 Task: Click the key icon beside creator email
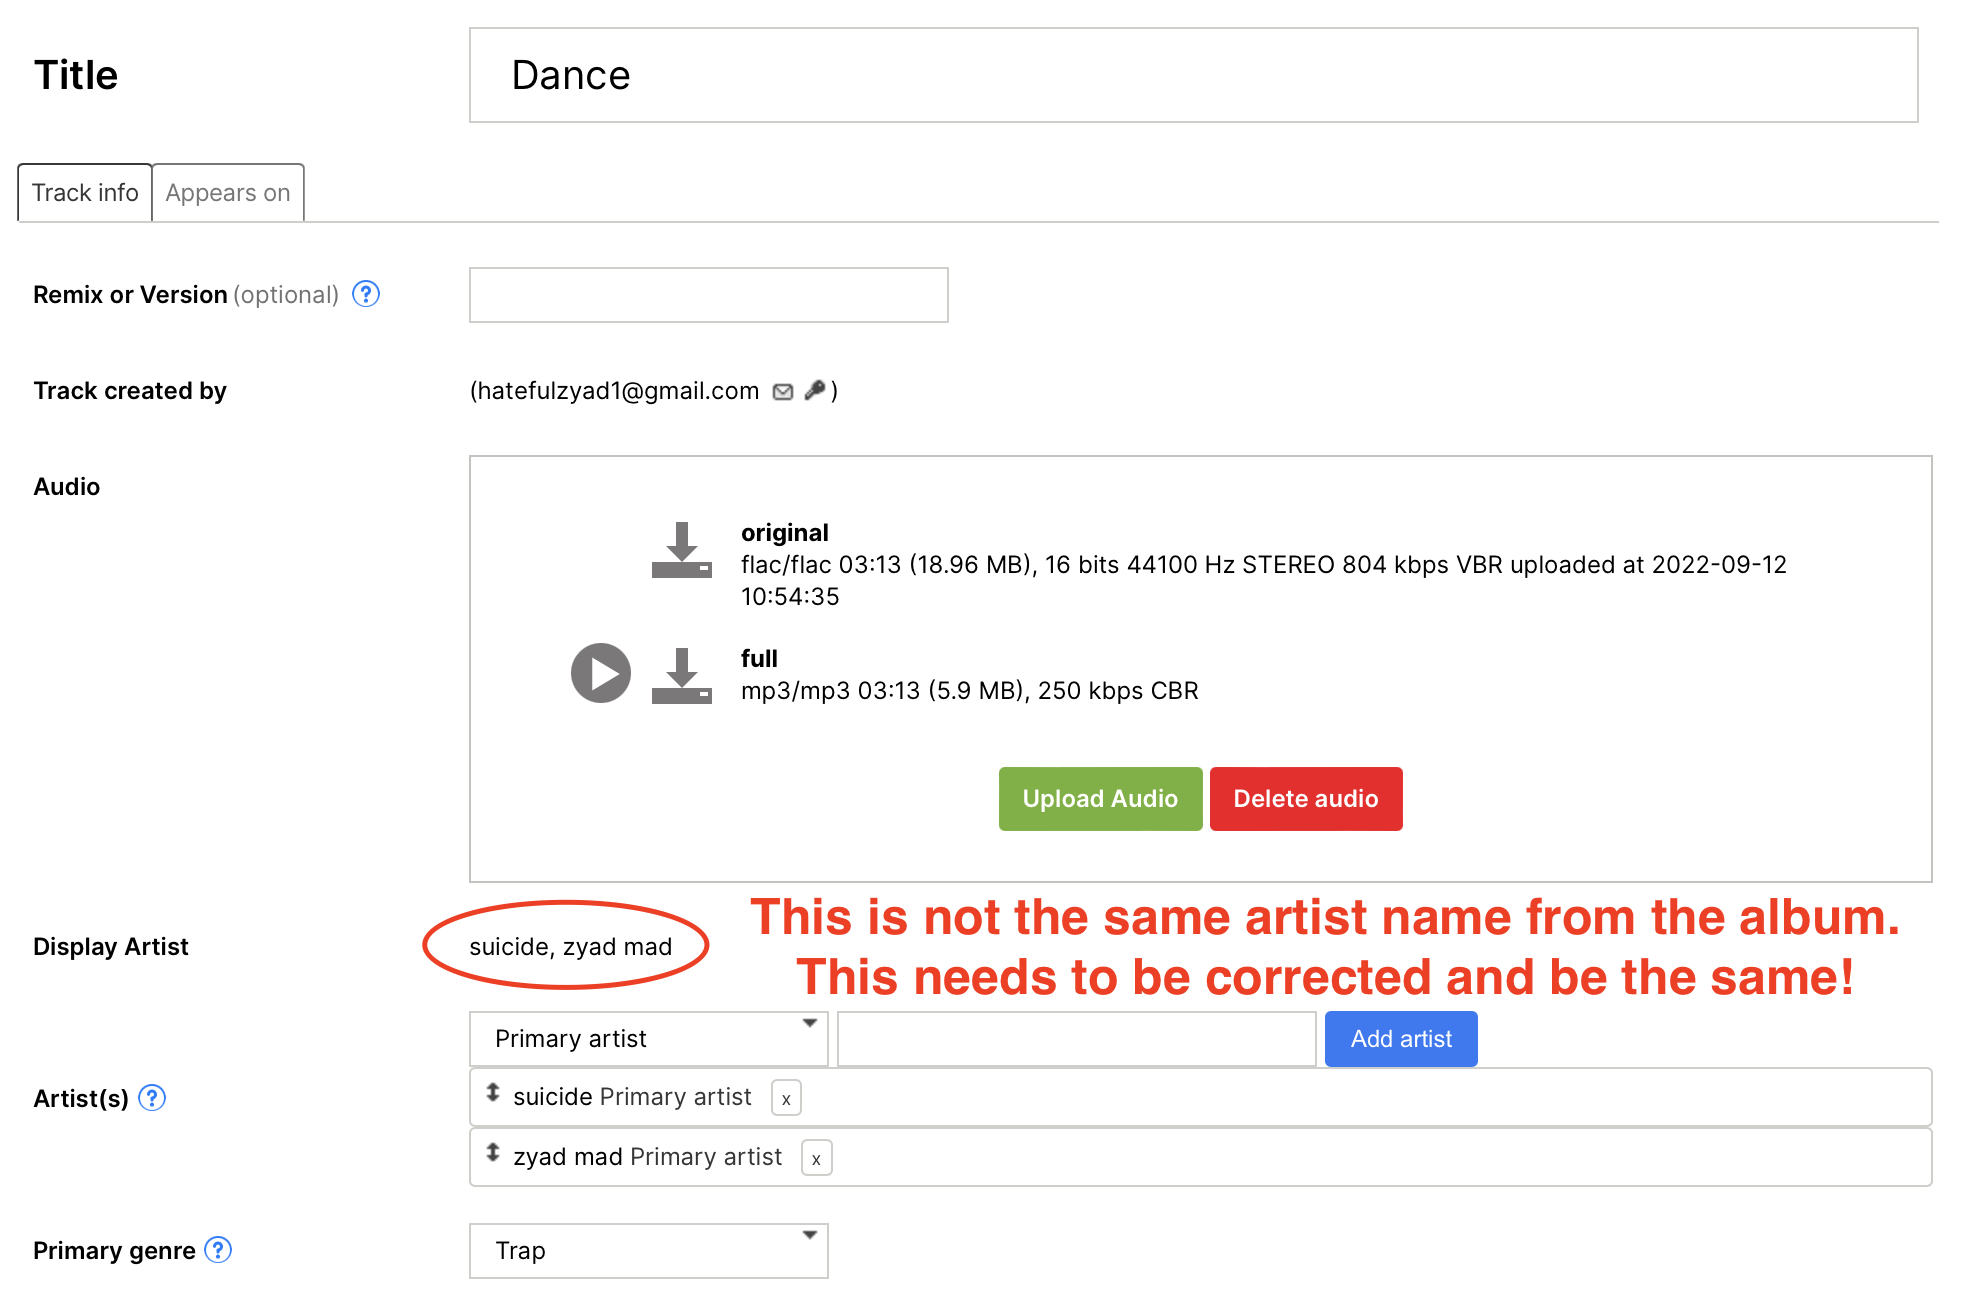pyautogui.click(x=815, y=390)
